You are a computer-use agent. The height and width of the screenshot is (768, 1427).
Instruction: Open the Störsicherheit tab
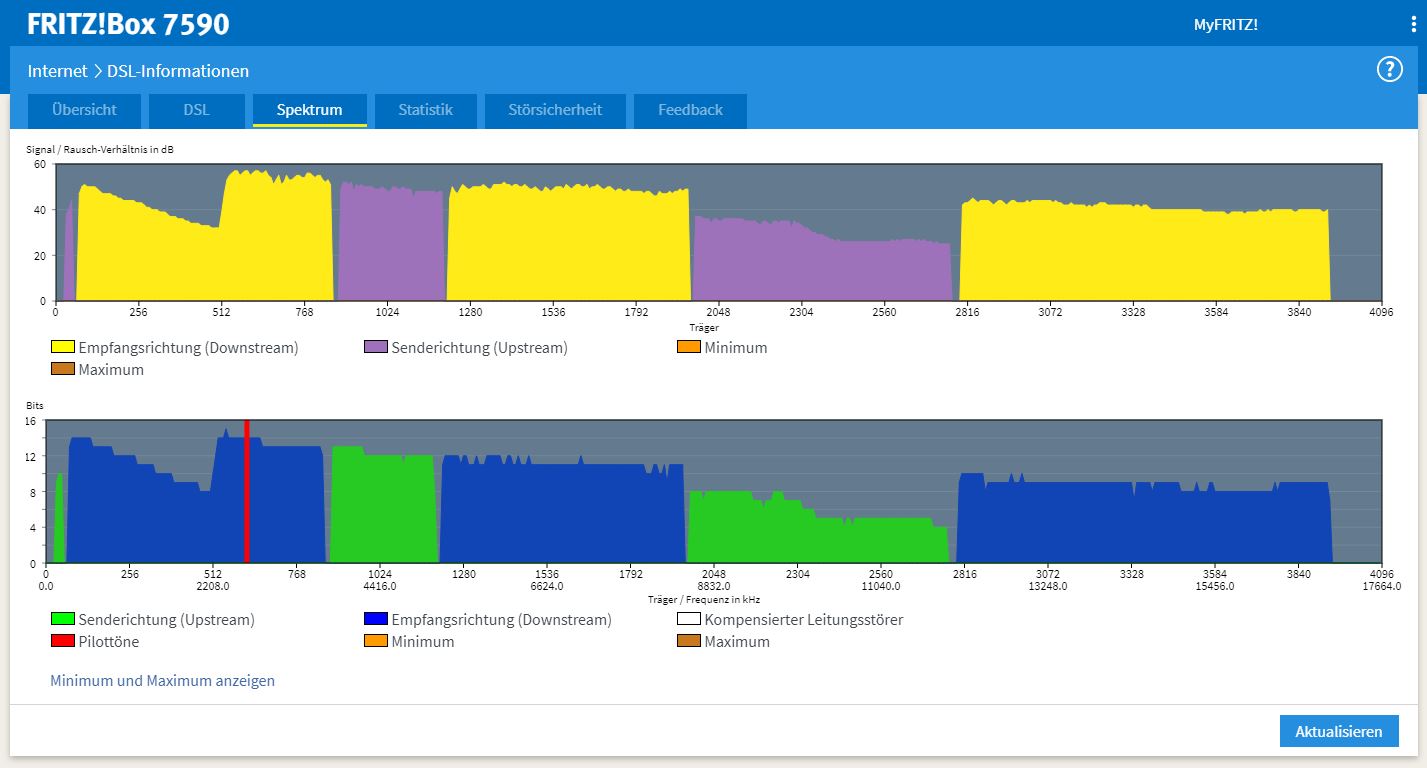555,110
